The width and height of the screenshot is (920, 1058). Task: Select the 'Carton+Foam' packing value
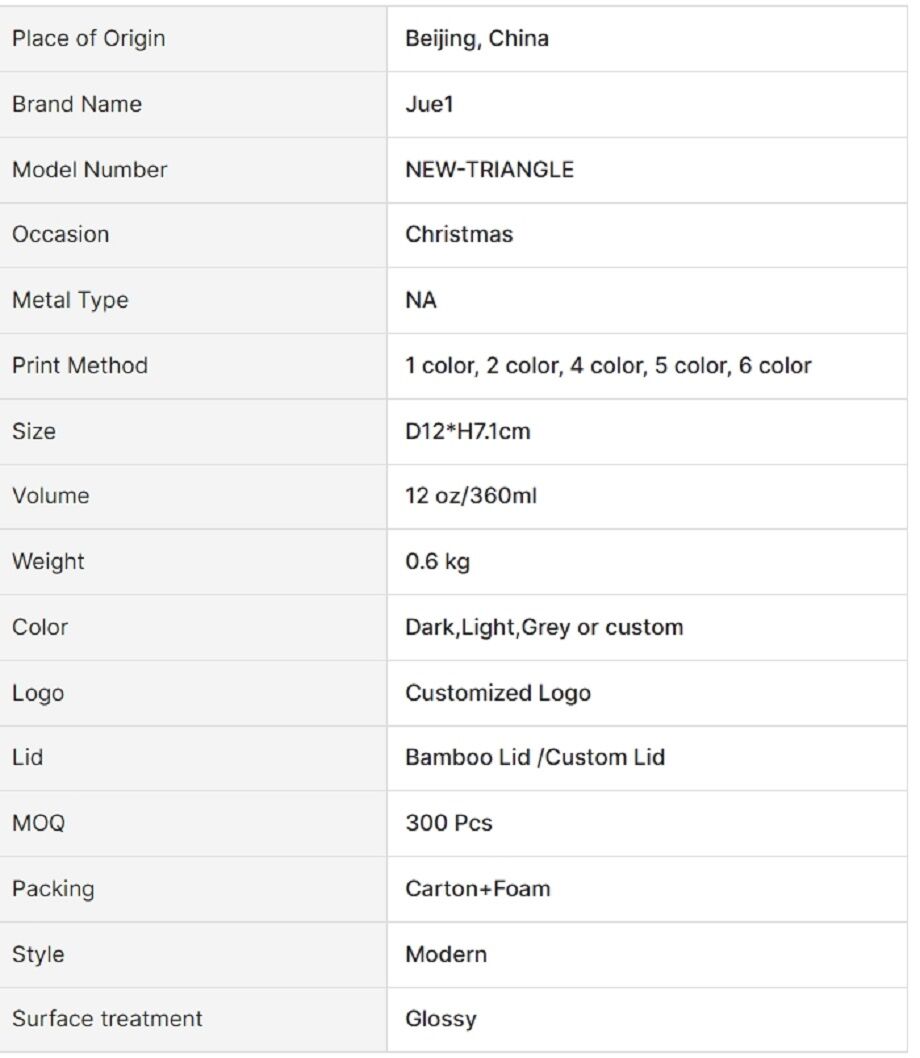(x=477, y=889)
